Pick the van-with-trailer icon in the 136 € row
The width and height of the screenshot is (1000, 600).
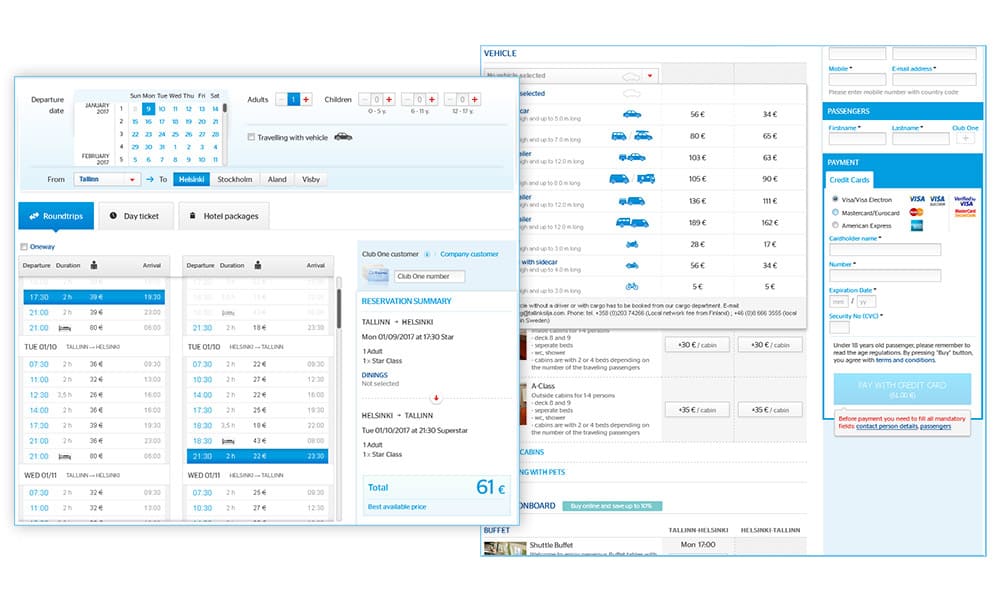(631, 201)
